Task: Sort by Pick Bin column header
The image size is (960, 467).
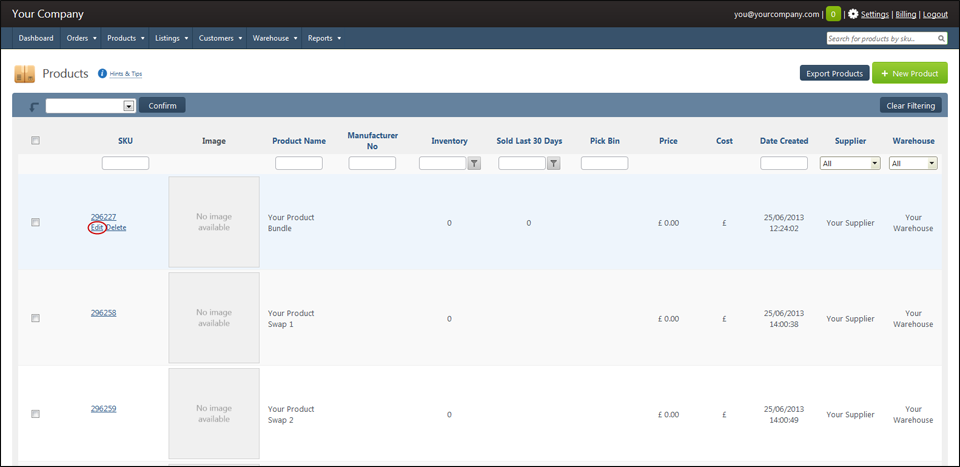Action: click(x=605, y=141)
